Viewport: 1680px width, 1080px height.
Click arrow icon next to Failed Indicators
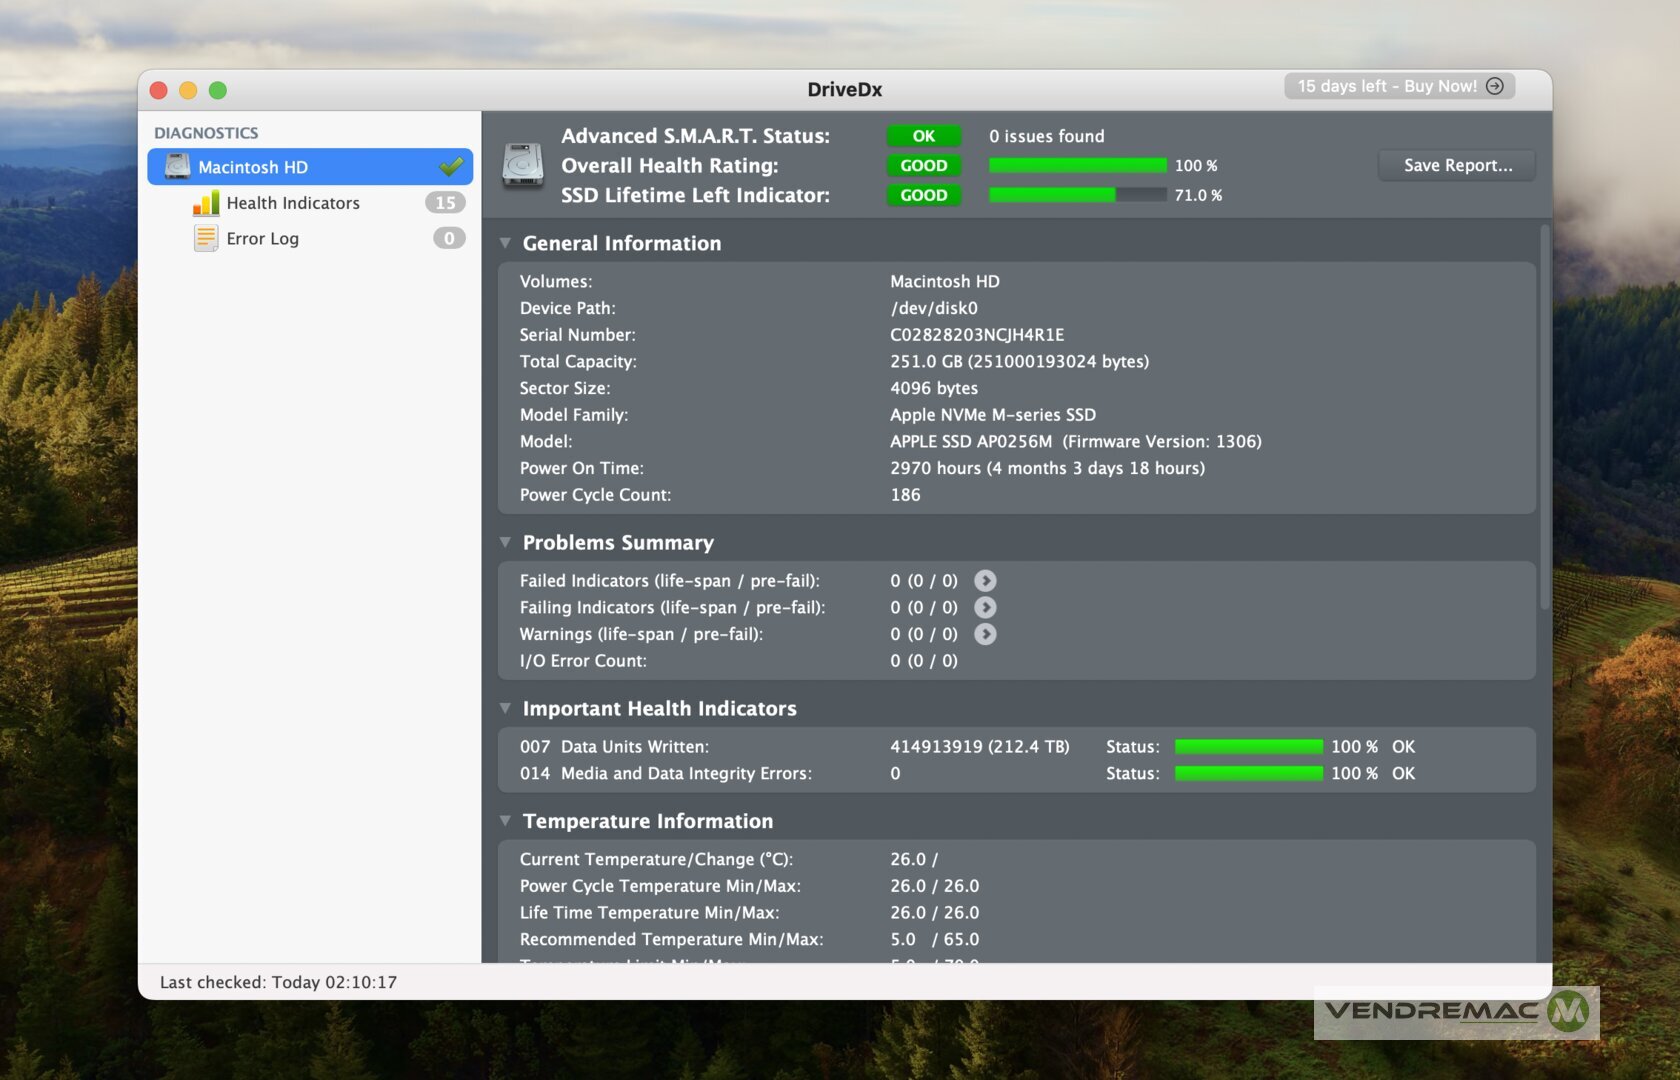pyautogui.click(x=985, y=581)
